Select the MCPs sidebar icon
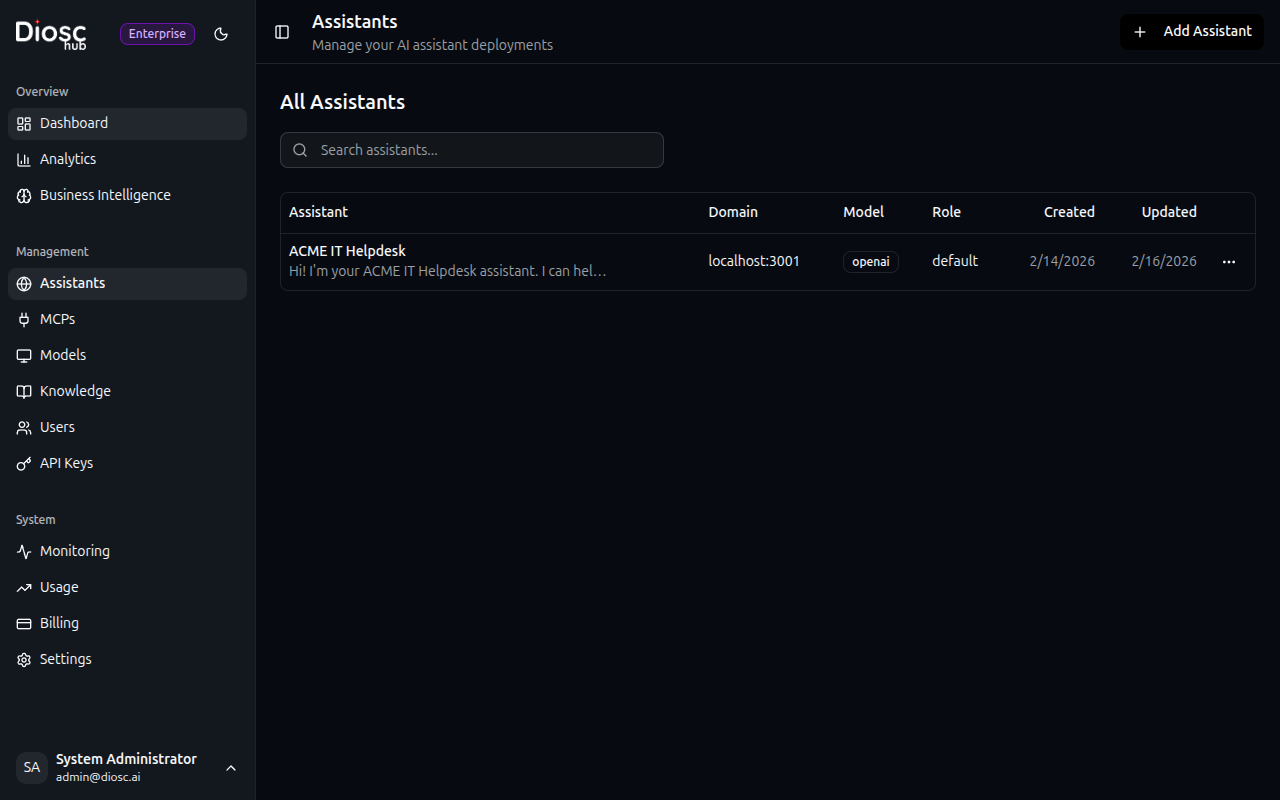The image size is (1280, 800). pos(23,318)
